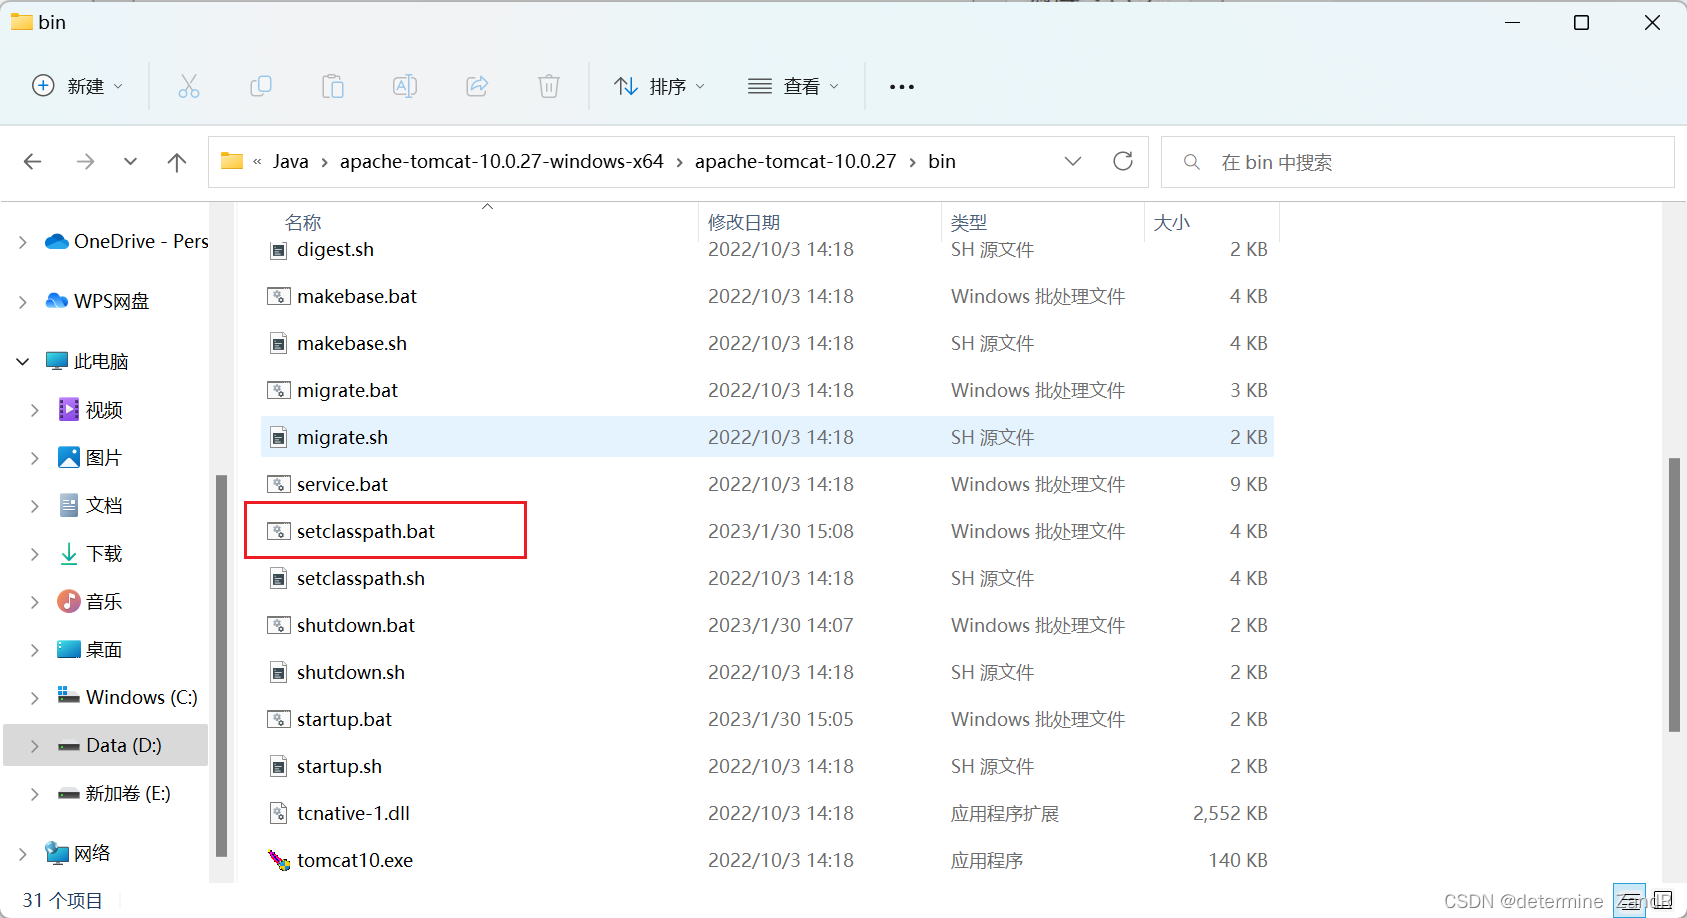Screen dimensions: 1687x918
Task: Collapse the 此电脑 tree node
Action: point(22,362)
